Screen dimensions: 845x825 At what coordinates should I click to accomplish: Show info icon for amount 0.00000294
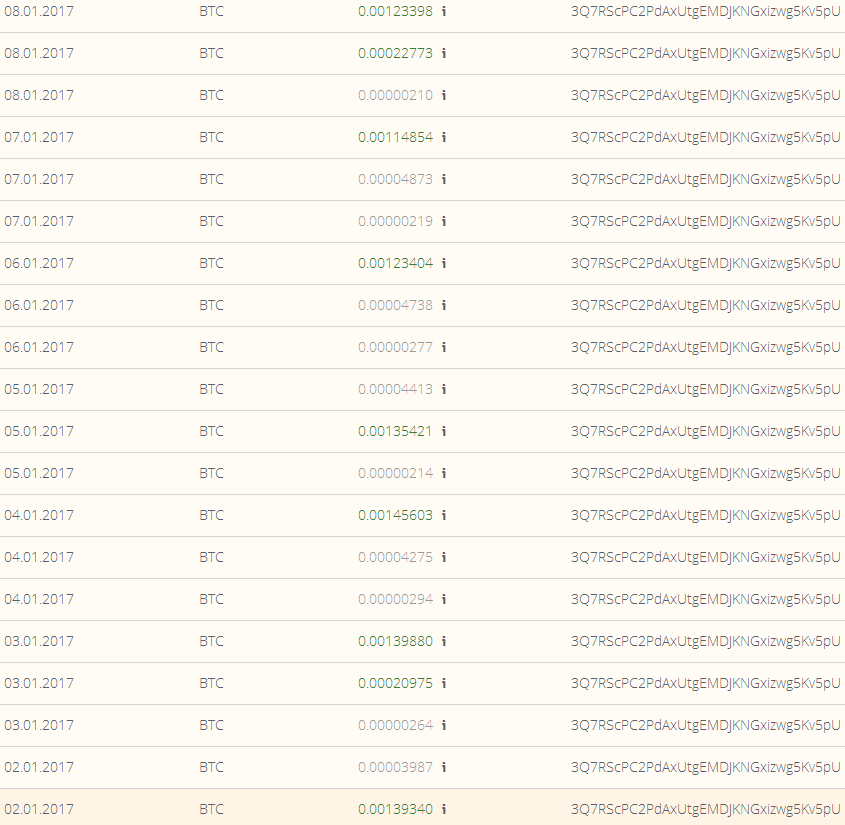[x=444, y=600]
